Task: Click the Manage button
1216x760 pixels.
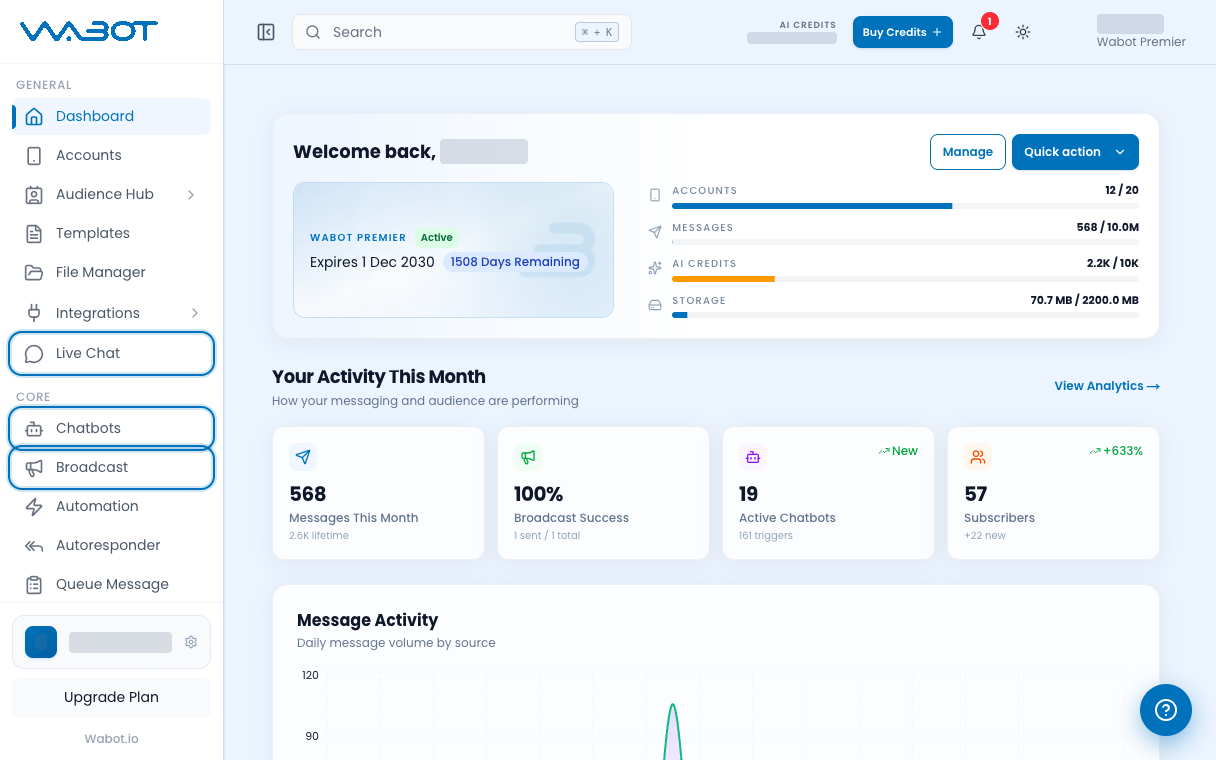Action: click(967, 152)
